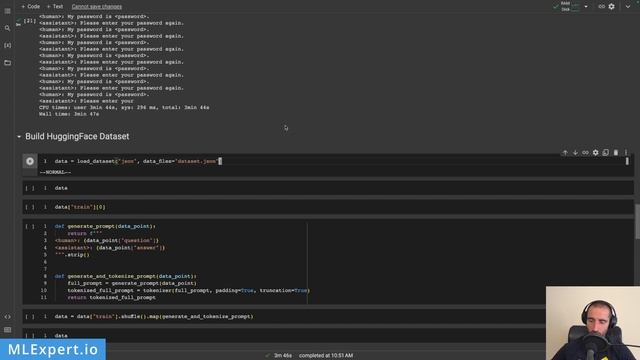Viewport: 640px width, 360px height.
Task: Open the code snippets icon in left sidebar
Action: (7, 317)
